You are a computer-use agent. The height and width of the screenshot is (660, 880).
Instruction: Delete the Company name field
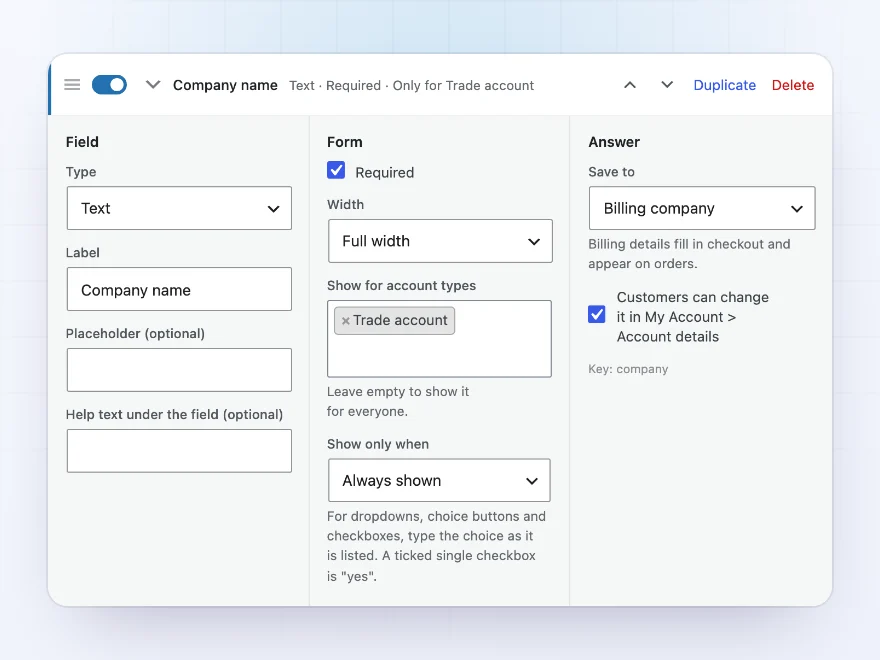792,85
